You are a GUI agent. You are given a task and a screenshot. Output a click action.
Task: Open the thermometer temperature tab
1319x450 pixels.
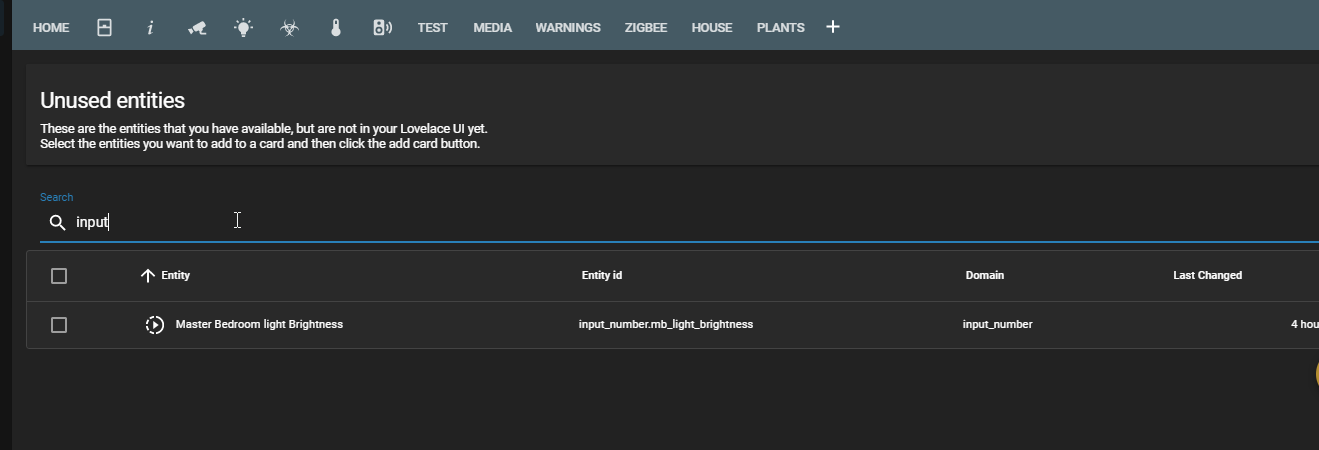(x=336, y=27)
